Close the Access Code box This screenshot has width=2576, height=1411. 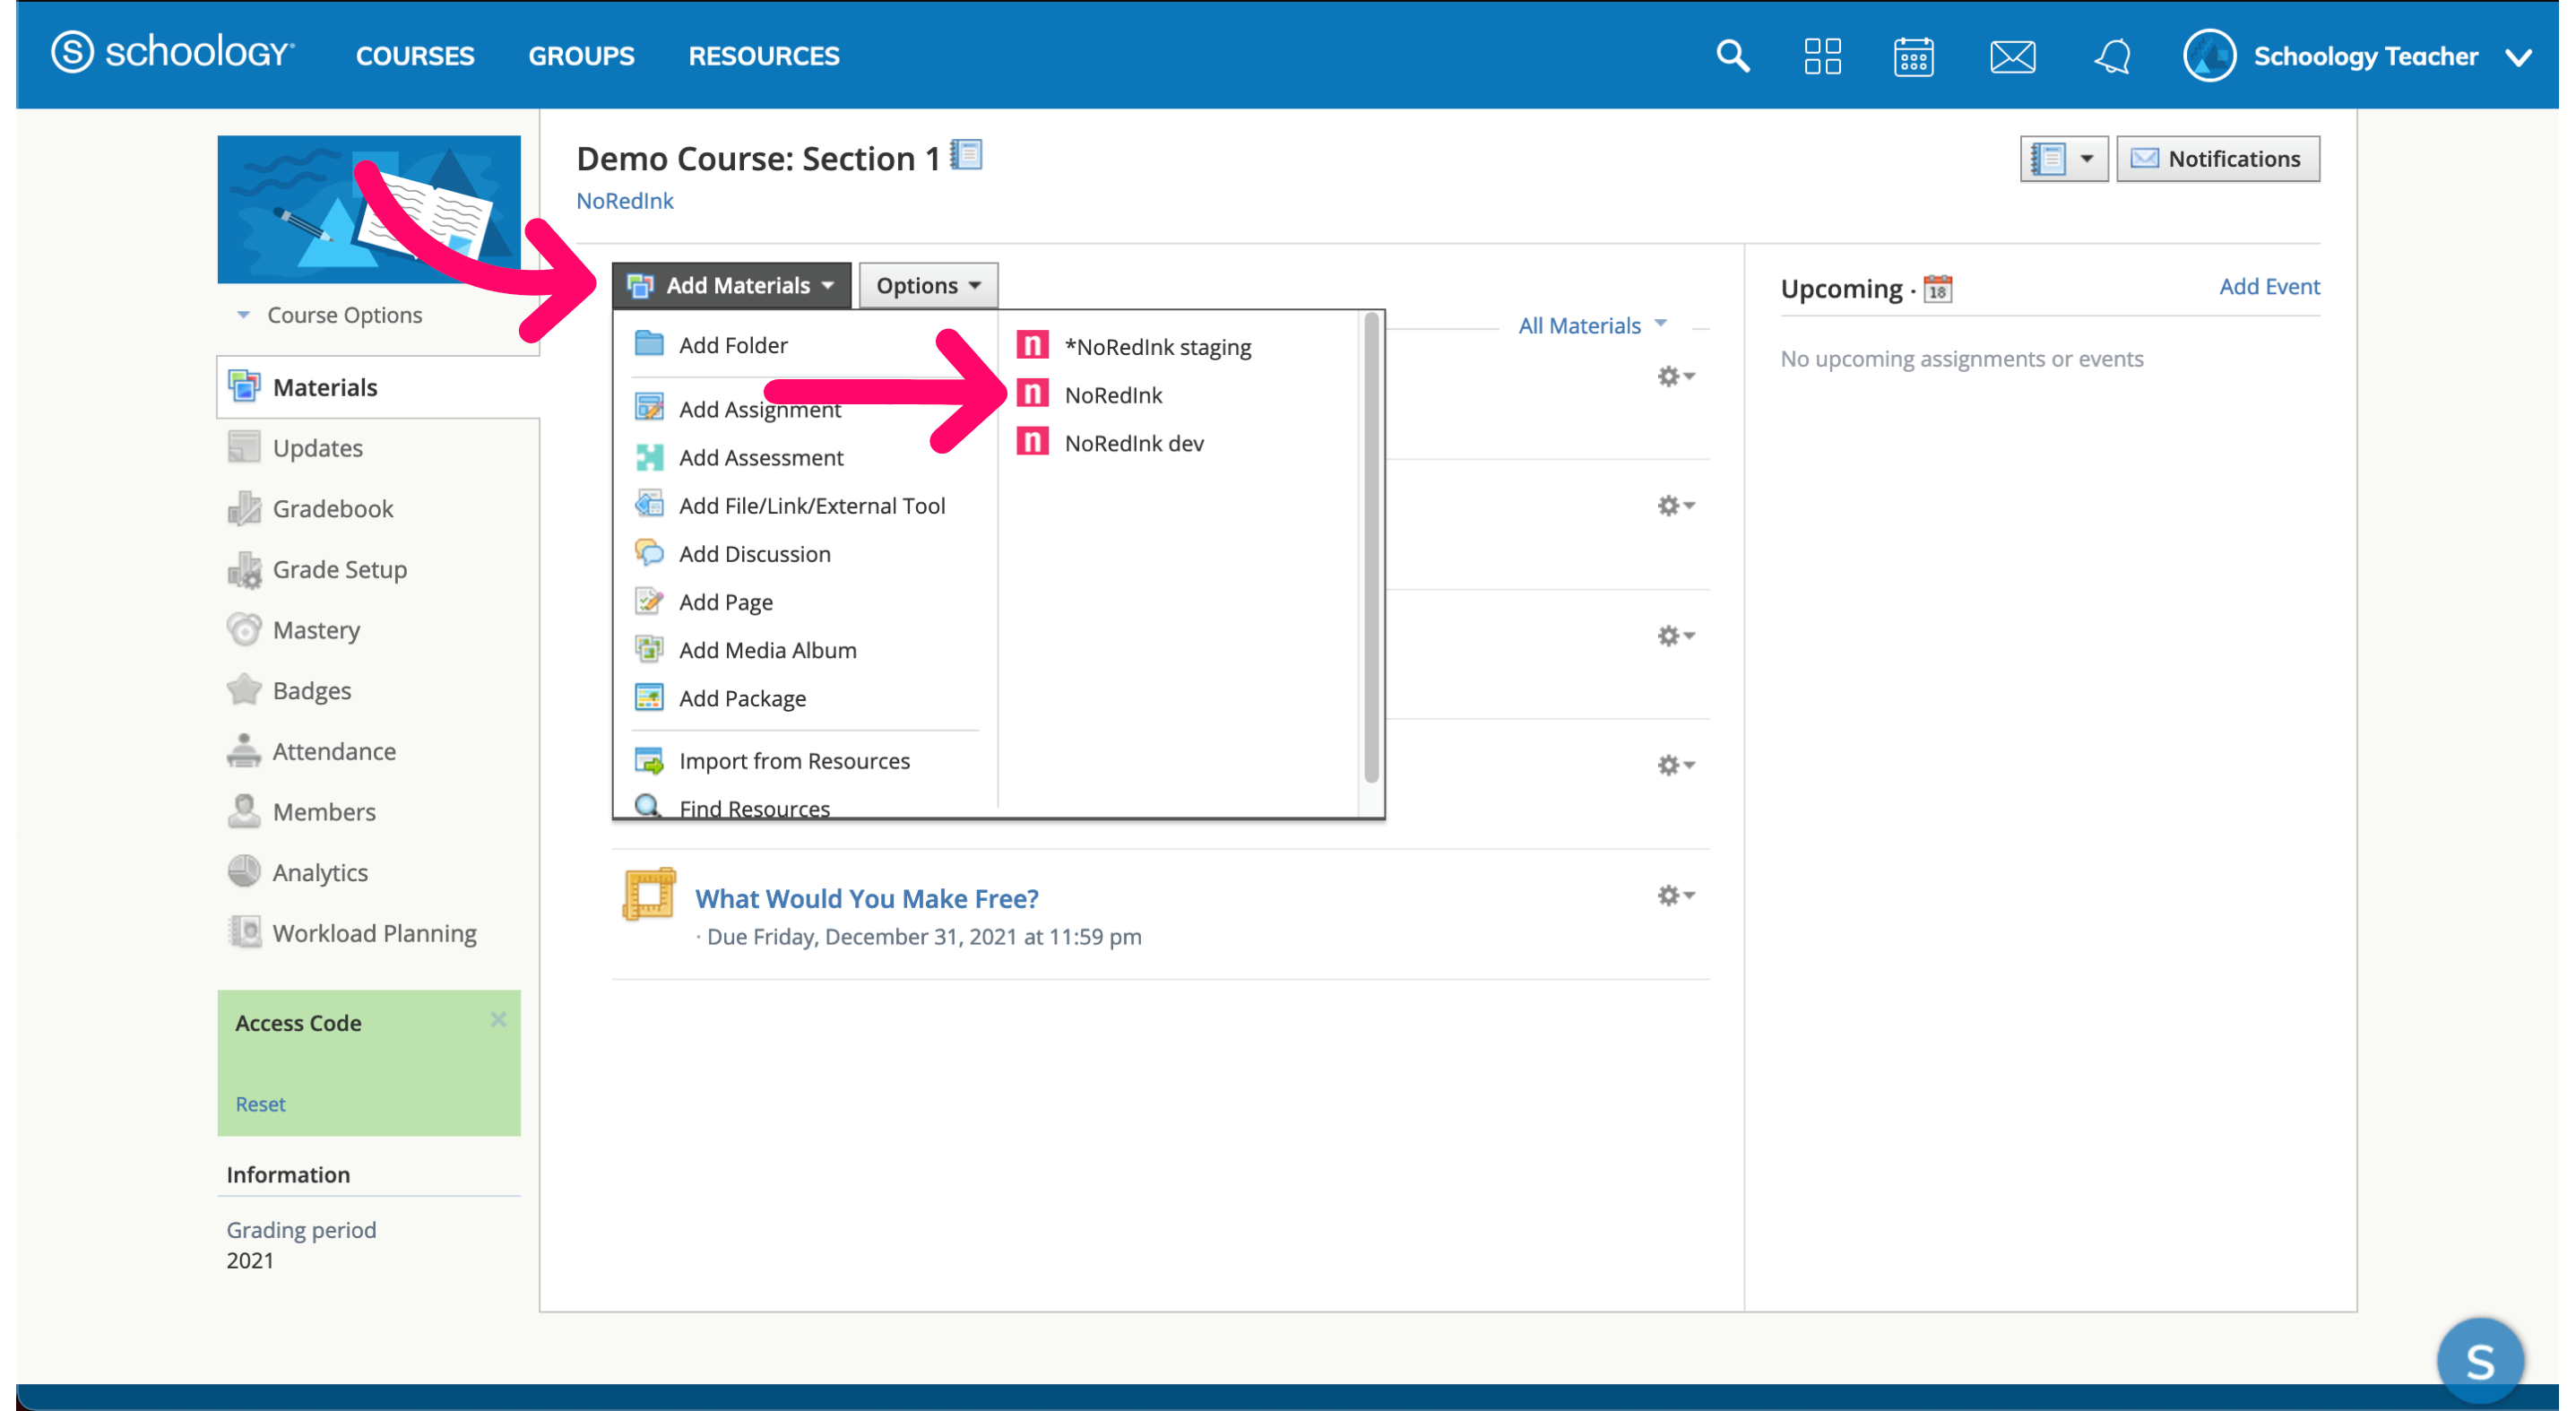pos(498,1018)
